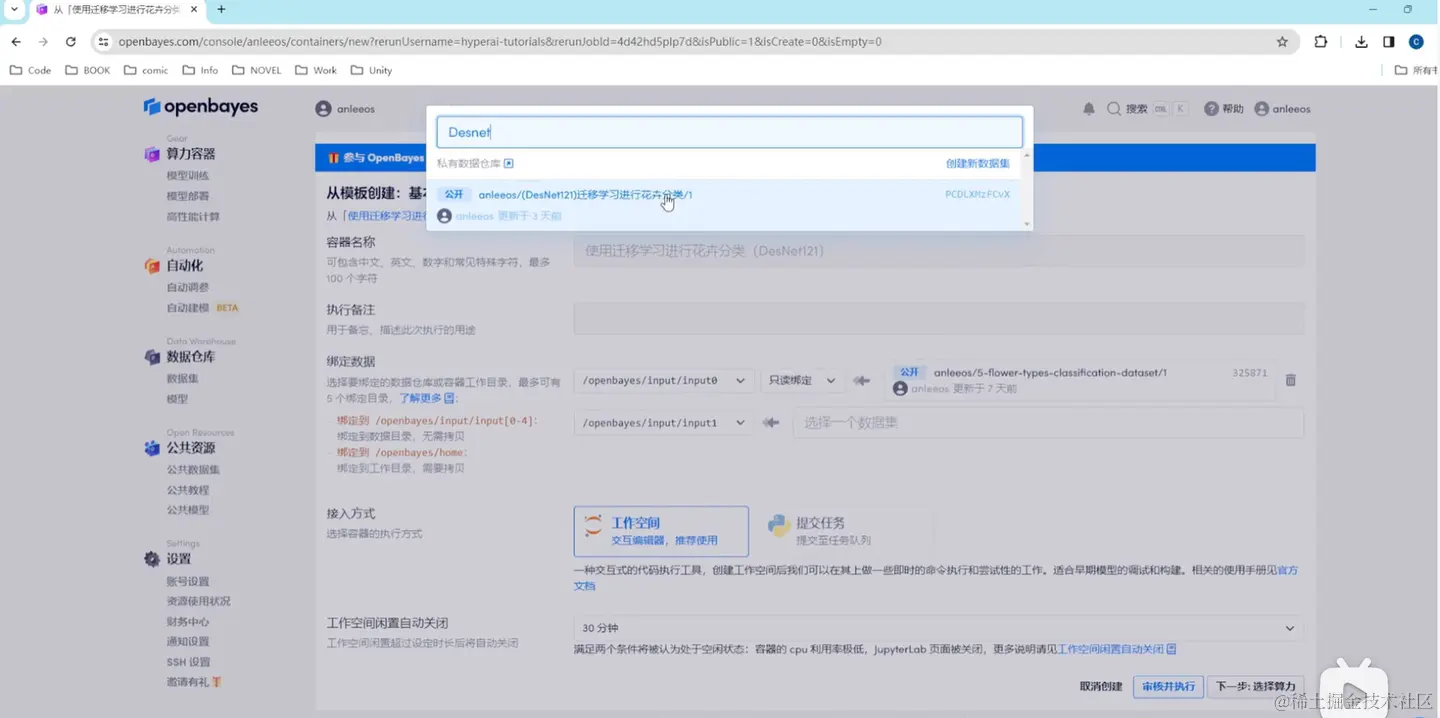Toggle the browser side panel icon

(1389, 42)
